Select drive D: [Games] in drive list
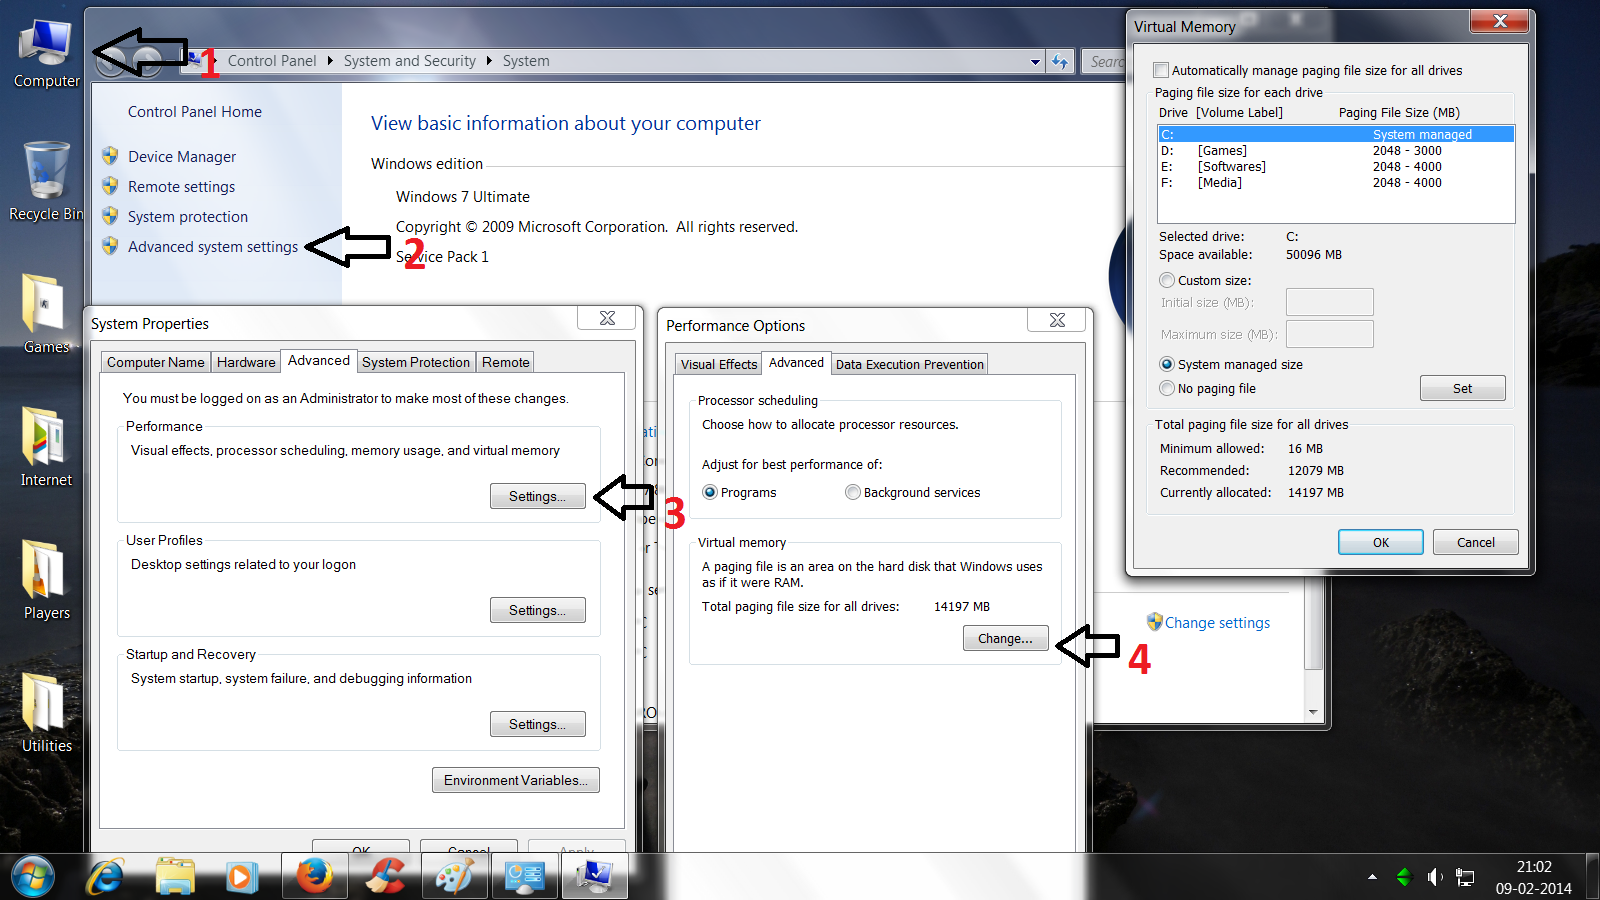The width and height of the screenshot is (1600, 900). click(1336, 150)
